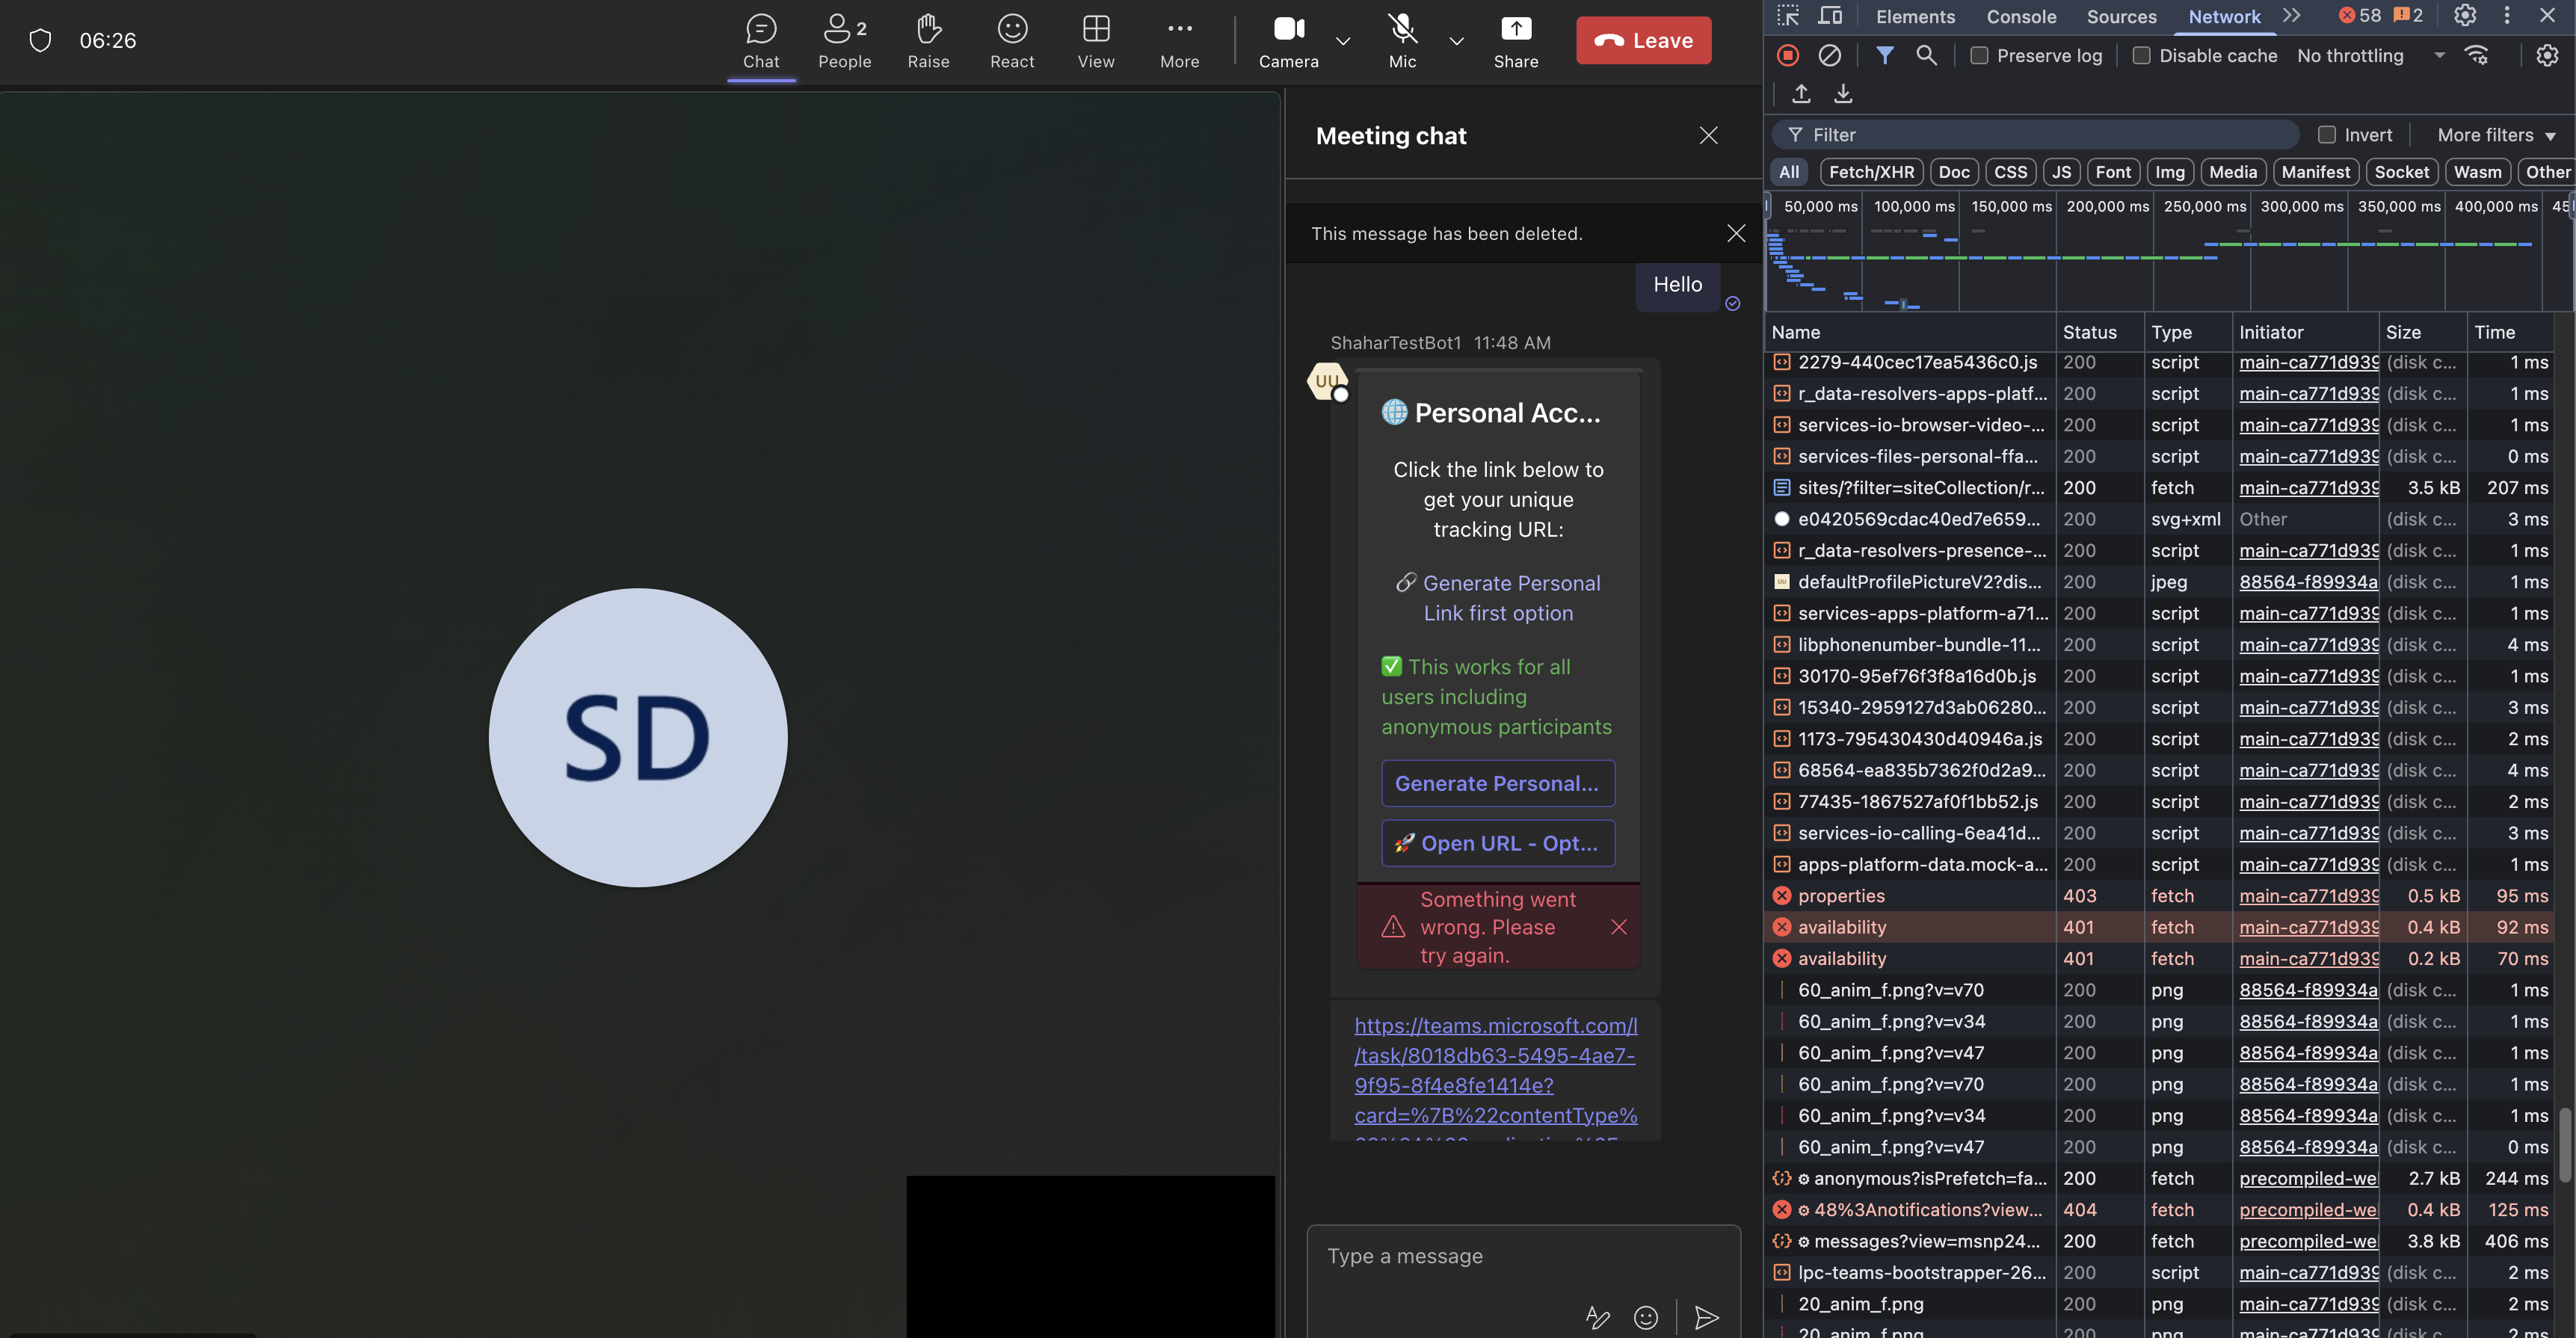Open Network panel settings gear
The image size is (2576, 1338).
2547,55
